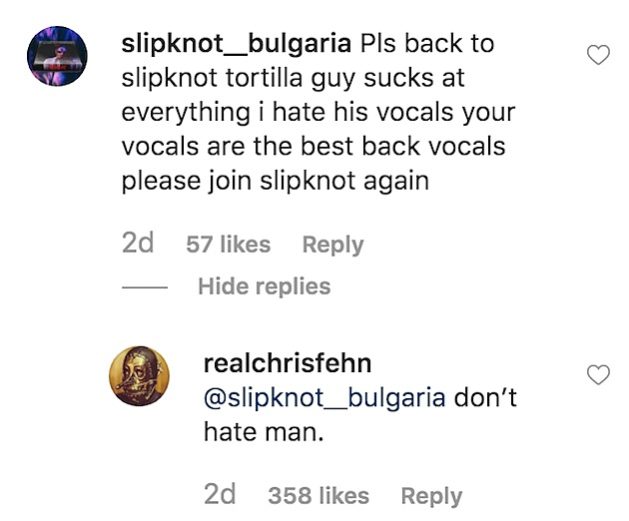Click the horizontal line beside Hide replies

pos(144,287)
